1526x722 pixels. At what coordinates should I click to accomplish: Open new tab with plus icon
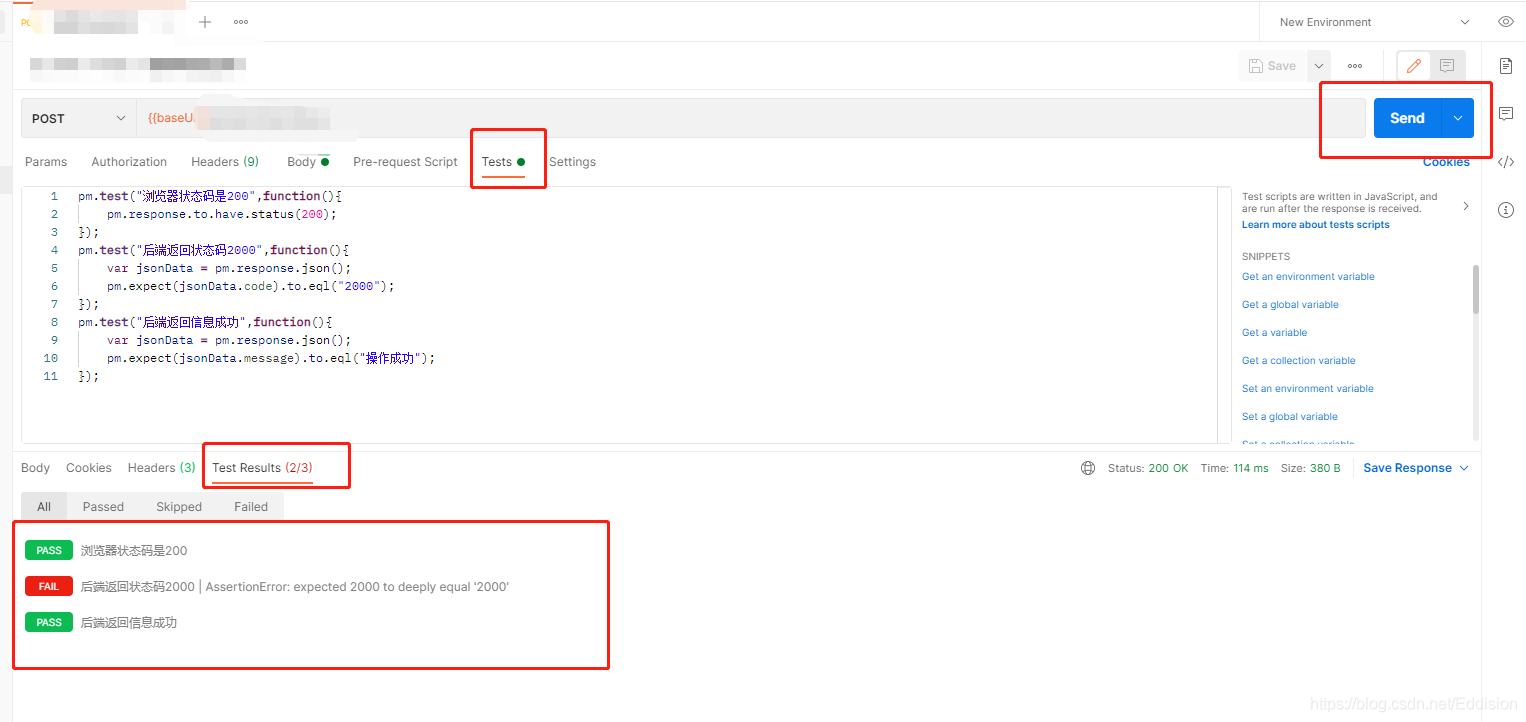[205, 21]
